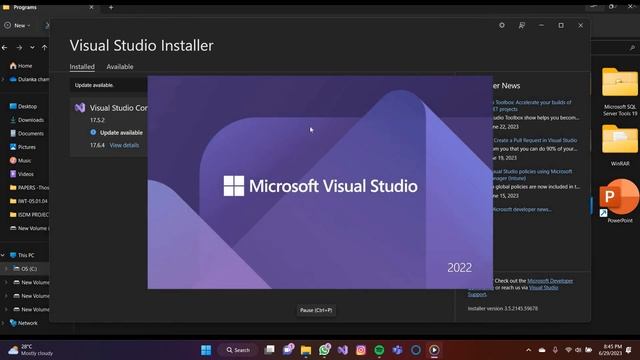Go up one folder in File Explorer
The height and width of the screenshot is (360, 640).
(44, 48)
